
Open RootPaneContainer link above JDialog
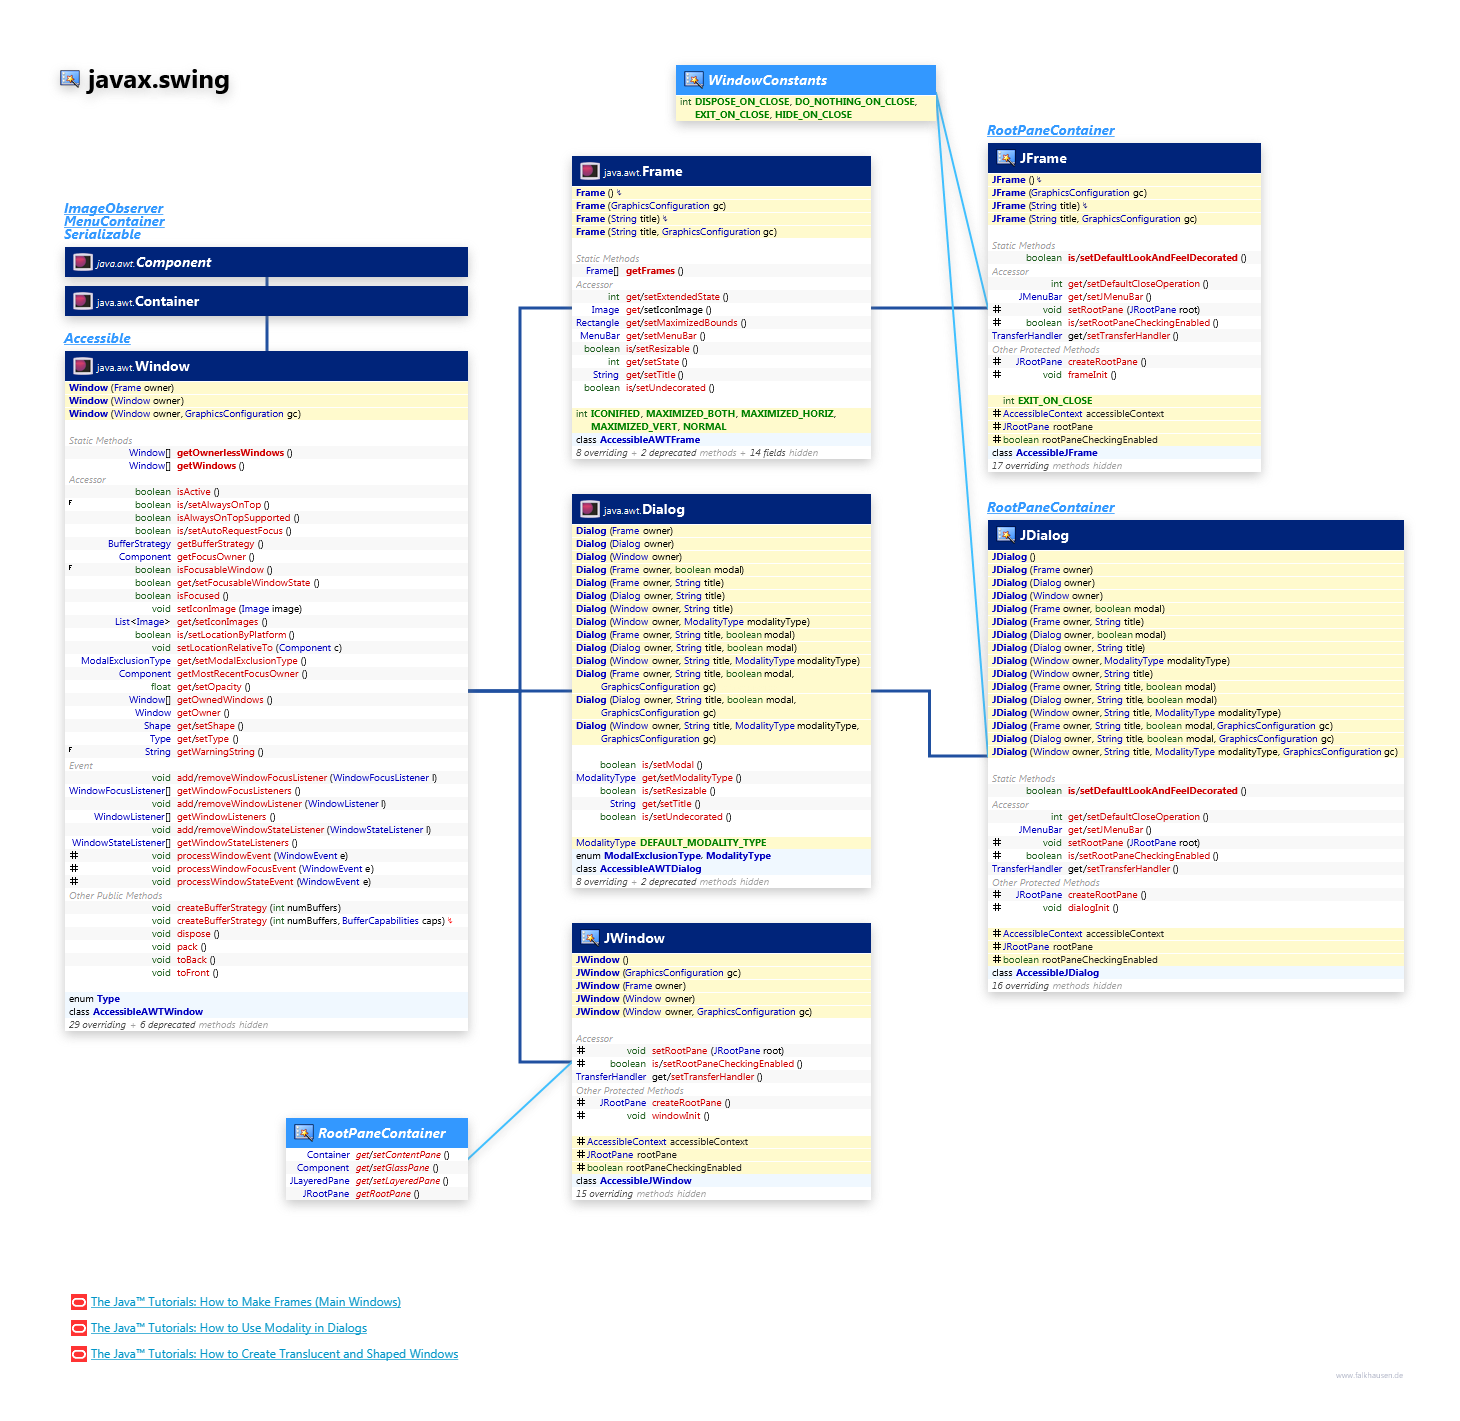tap(1050, 507)
